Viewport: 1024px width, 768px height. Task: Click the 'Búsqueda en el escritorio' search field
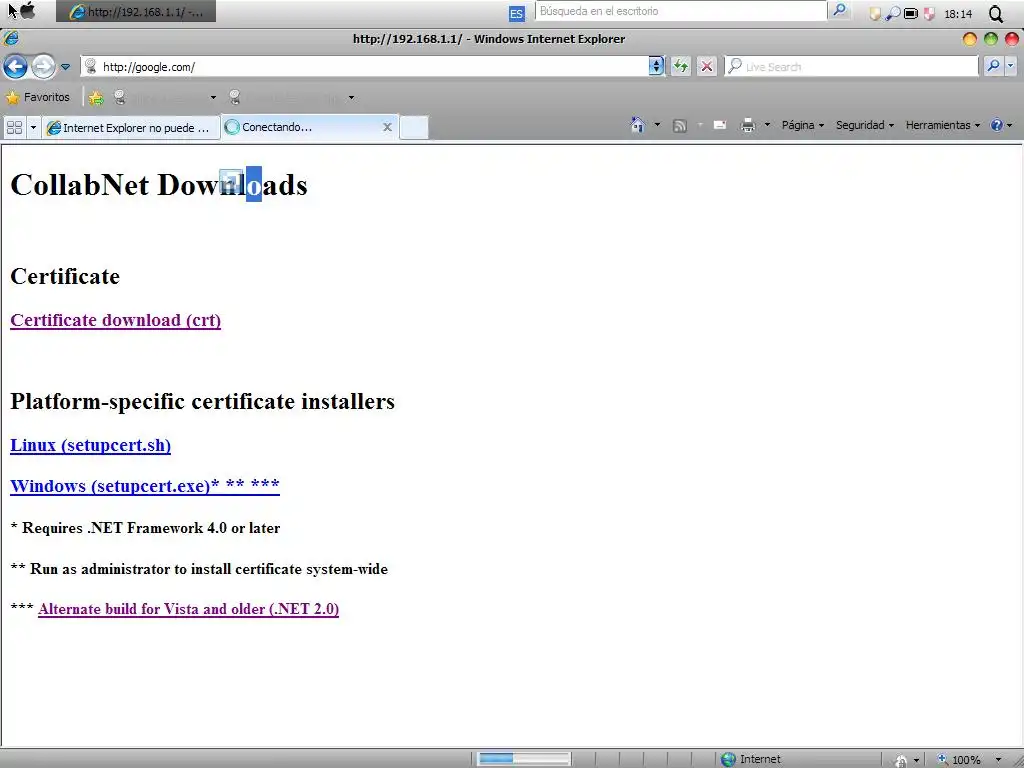tap(681, 11)
